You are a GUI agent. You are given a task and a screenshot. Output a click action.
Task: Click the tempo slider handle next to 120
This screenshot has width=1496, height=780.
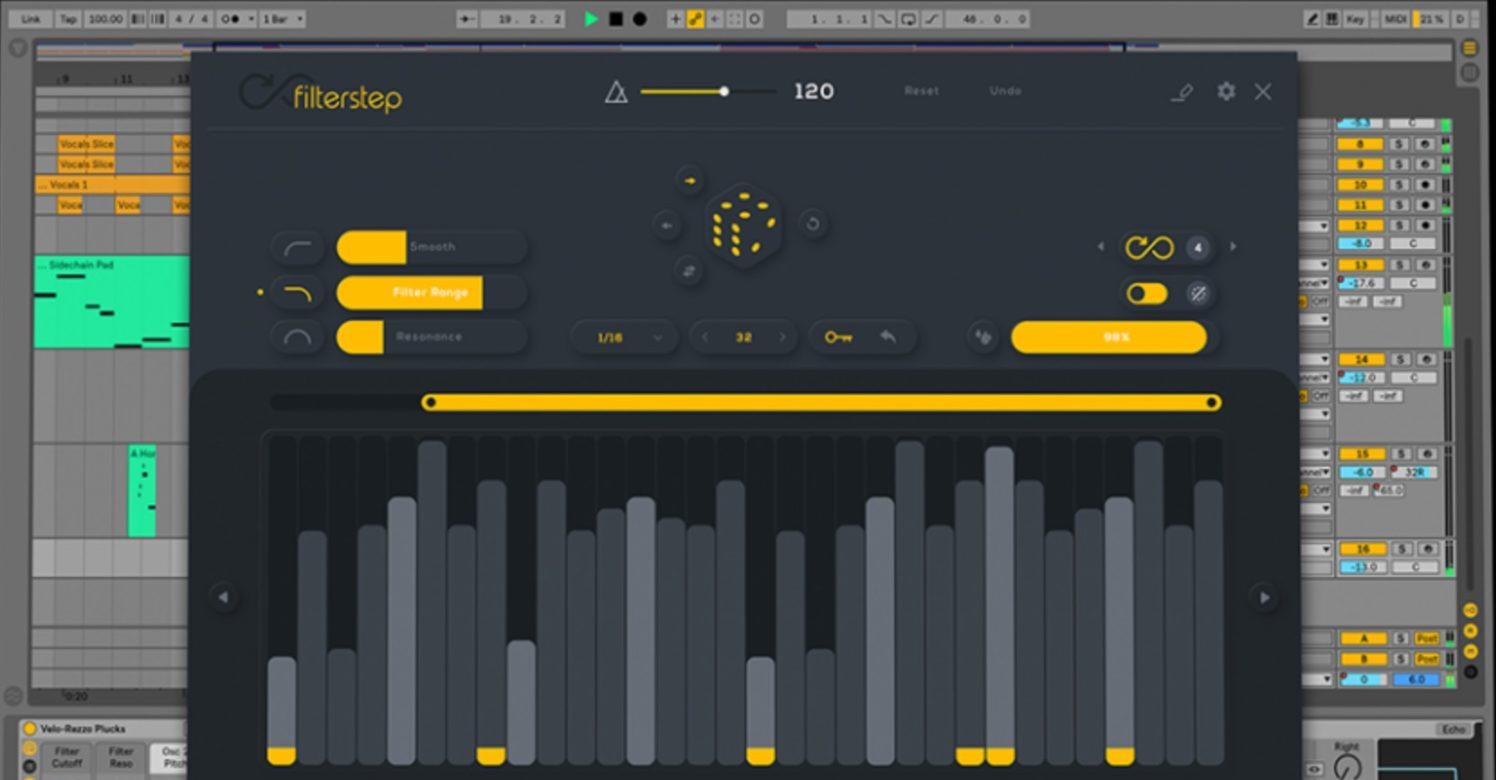[x=724, y=92]
